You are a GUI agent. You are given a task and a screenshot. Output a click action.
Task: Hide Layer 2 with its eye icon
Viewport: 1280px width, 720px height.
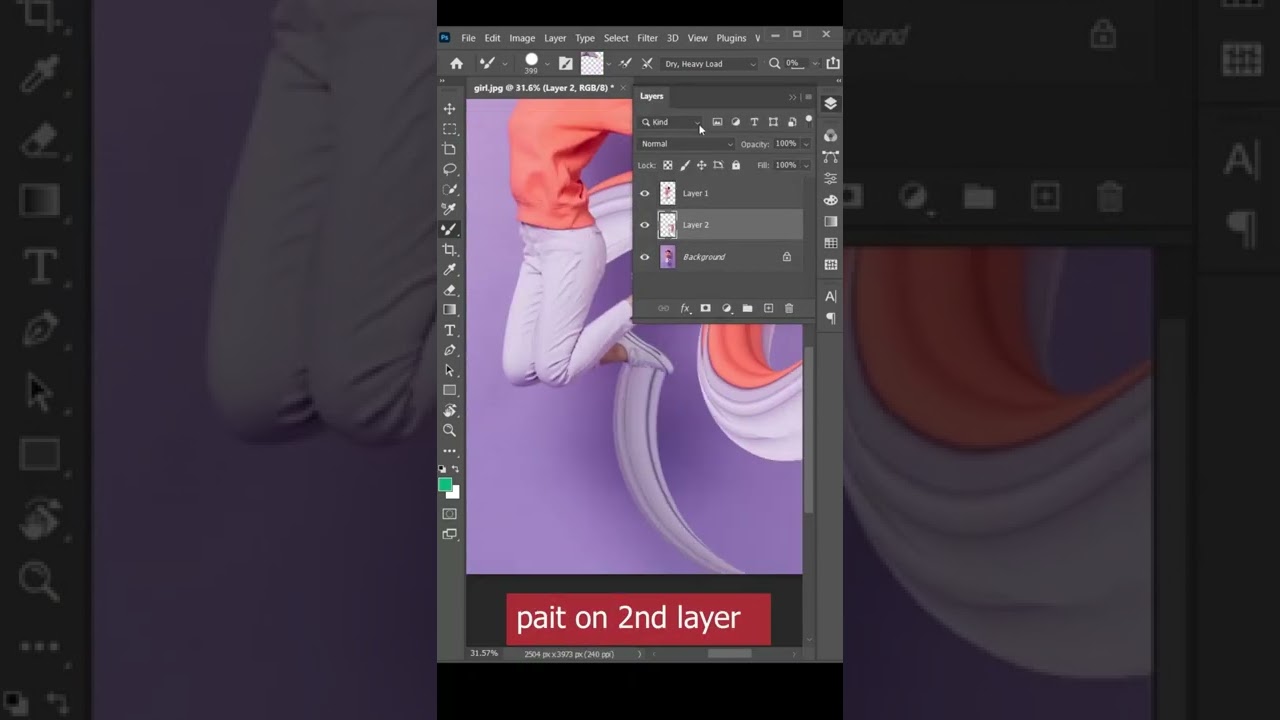point(644,225)
